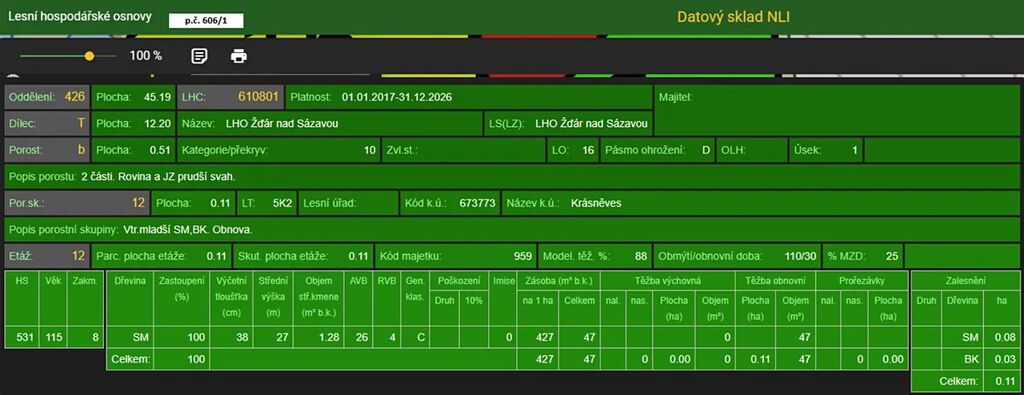Click Název LHO Žďár nad Sázavou
This screenshot has height=395, width=1024.
click(329, 123)
